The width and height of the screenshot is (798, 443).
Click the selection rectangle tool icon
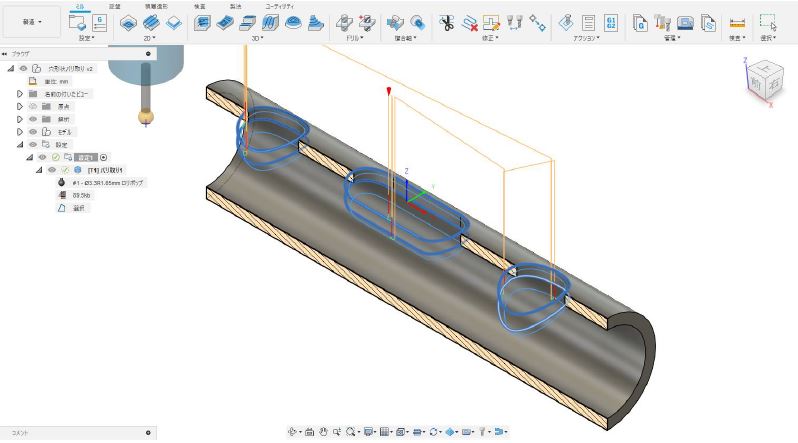tap(766, 22)
